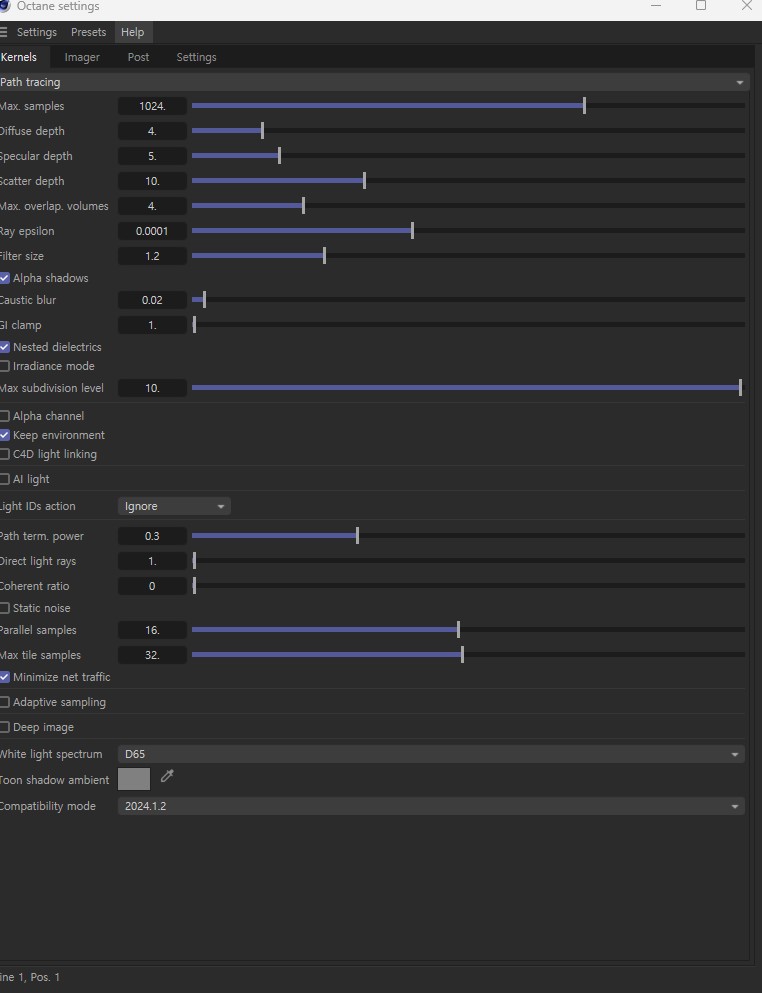This screenshot has width=762, height=993.
Task: Click the Path term. power slider handle
Action: click(357, 536)
